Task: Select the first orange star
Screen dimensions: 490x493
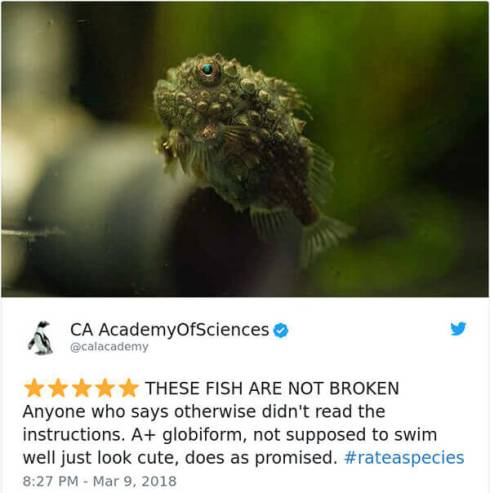Action: click(34, 388)
